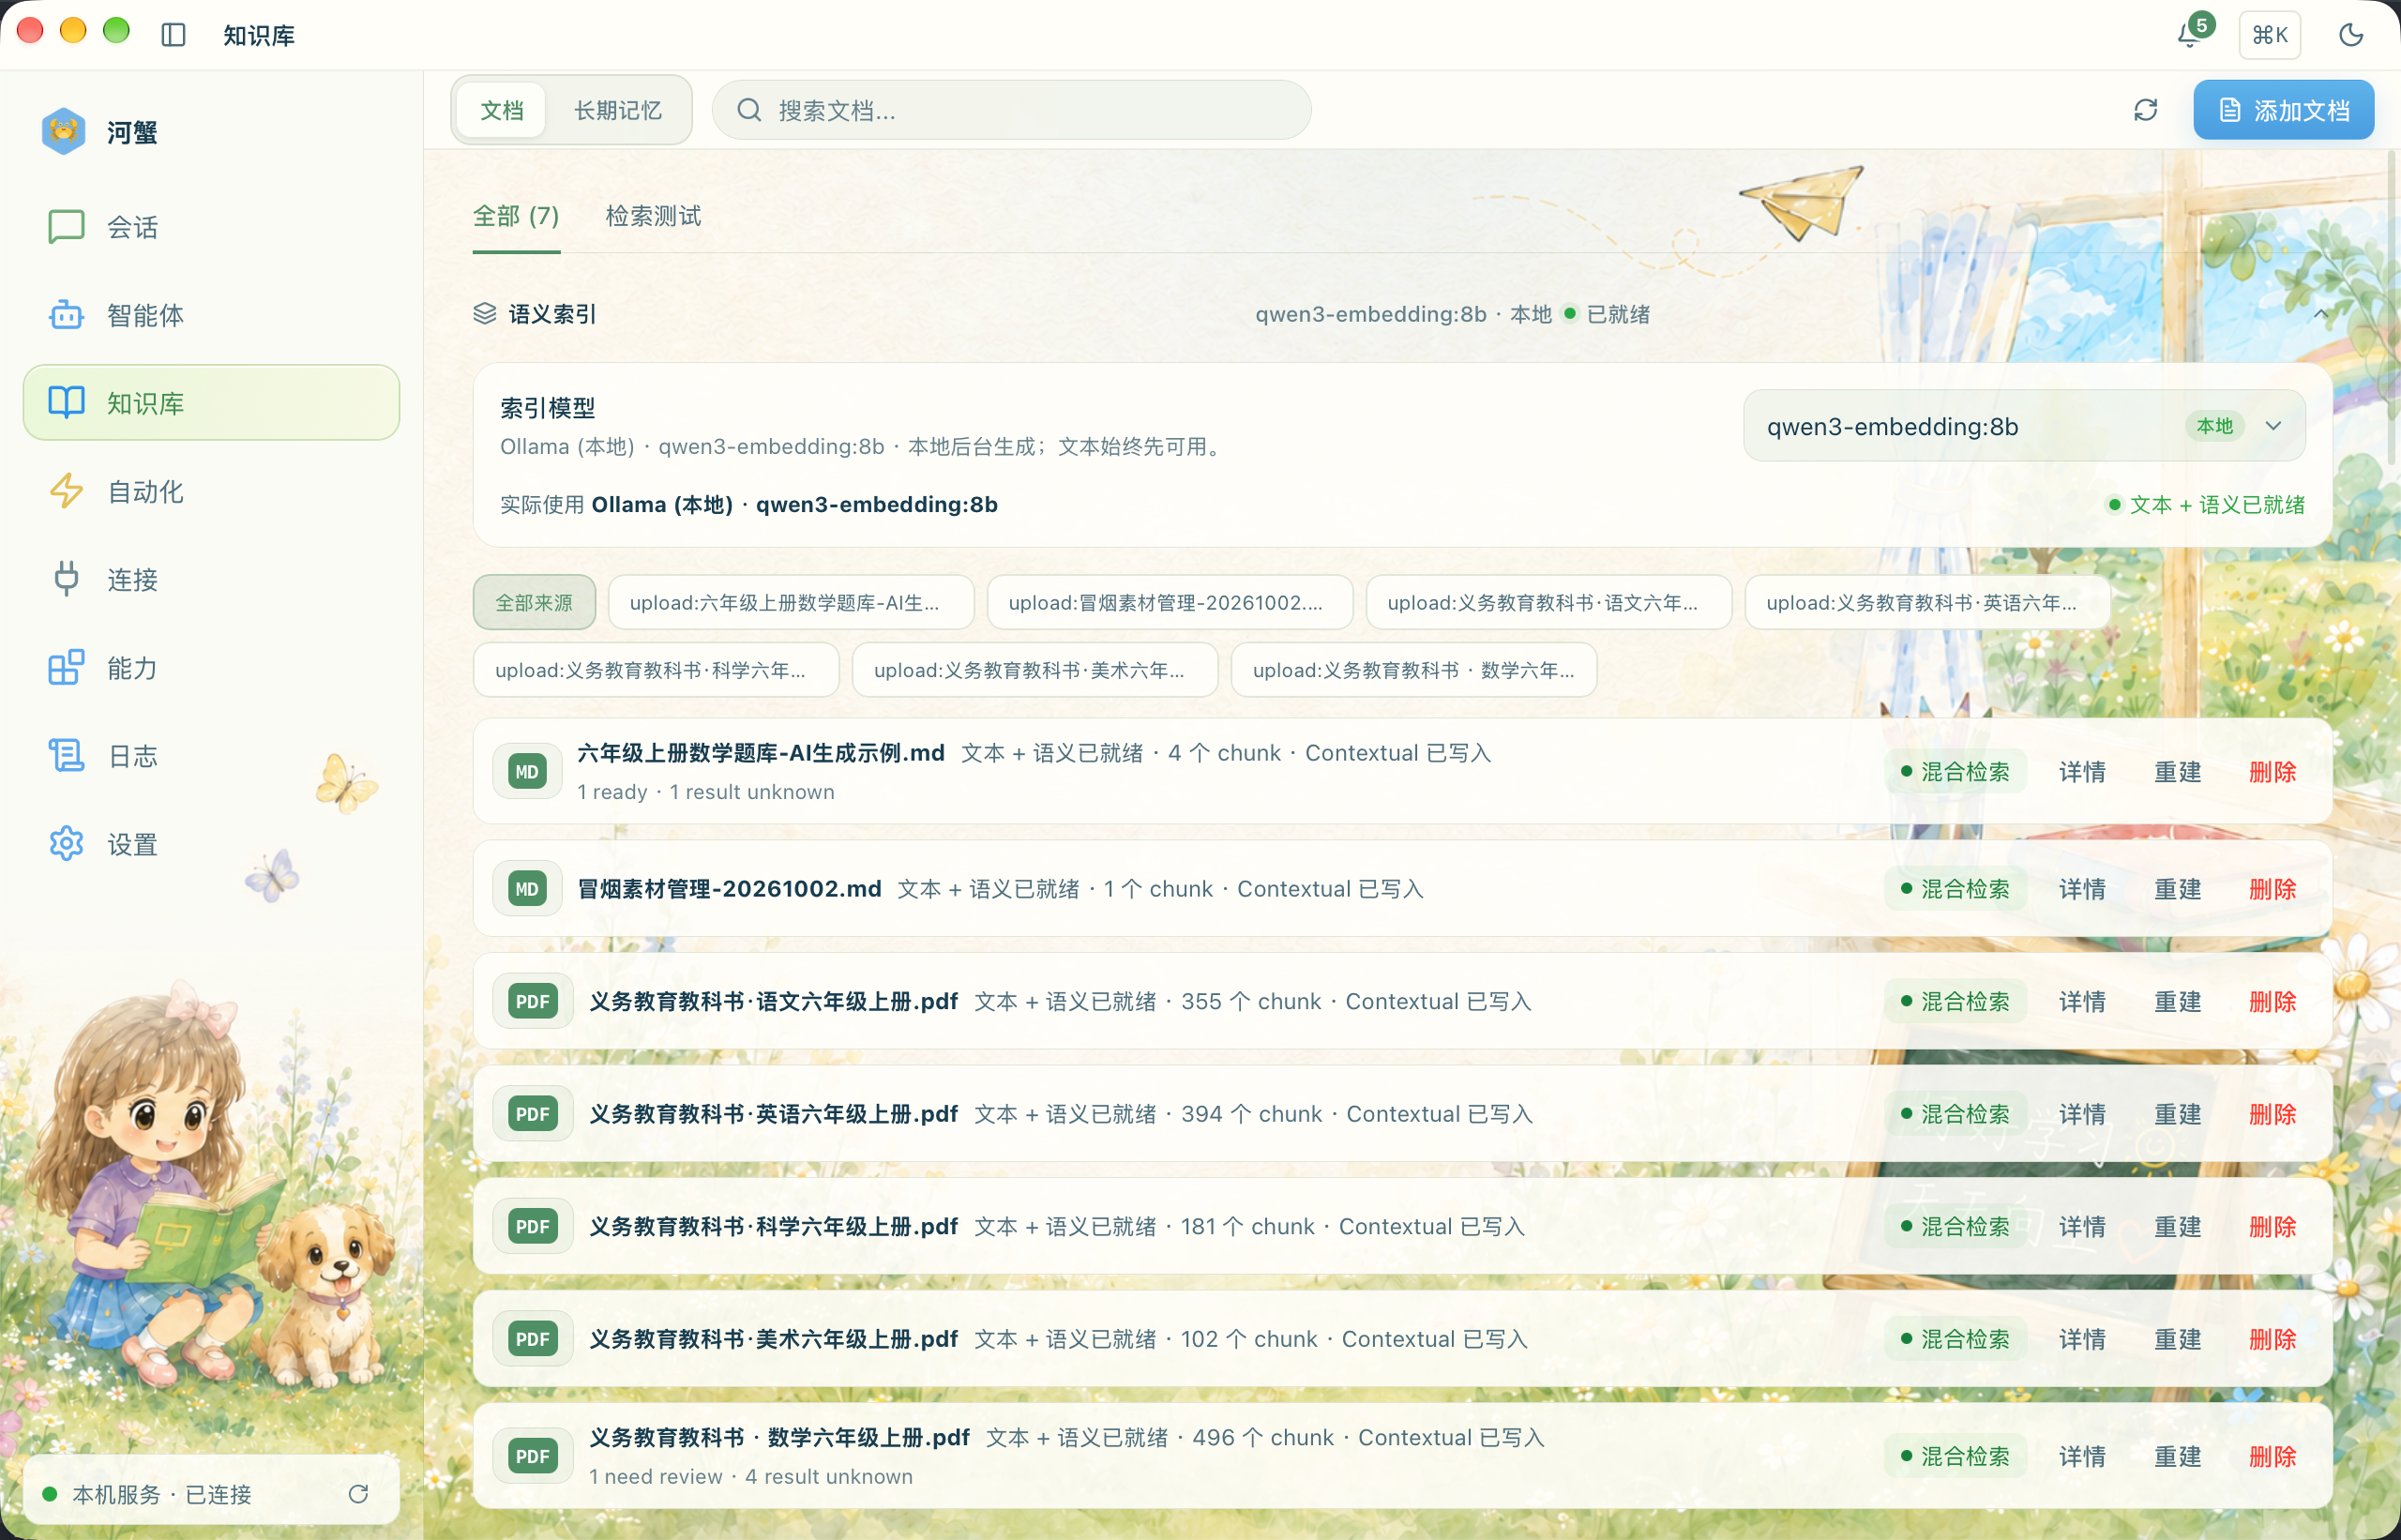Screen dimensions: 2401x1540
Task: Open 日志 in the sidebar
Action: pos(211,755)
